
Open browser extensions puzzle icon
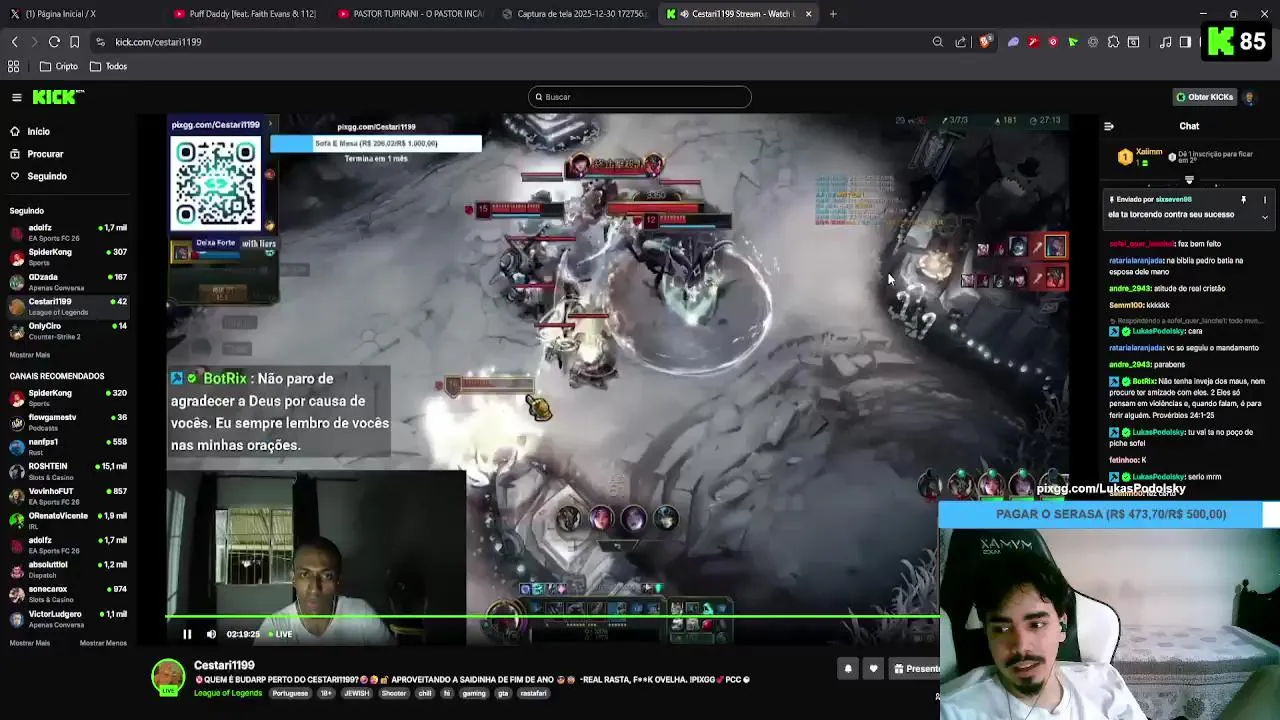tap(1113, 42)
